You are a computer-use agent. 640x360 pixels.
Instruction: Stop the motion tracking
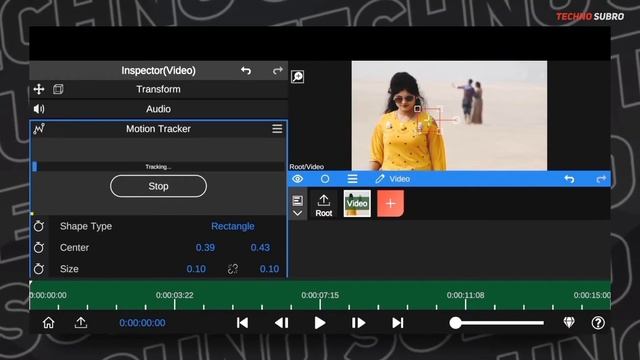pos(158,186)
